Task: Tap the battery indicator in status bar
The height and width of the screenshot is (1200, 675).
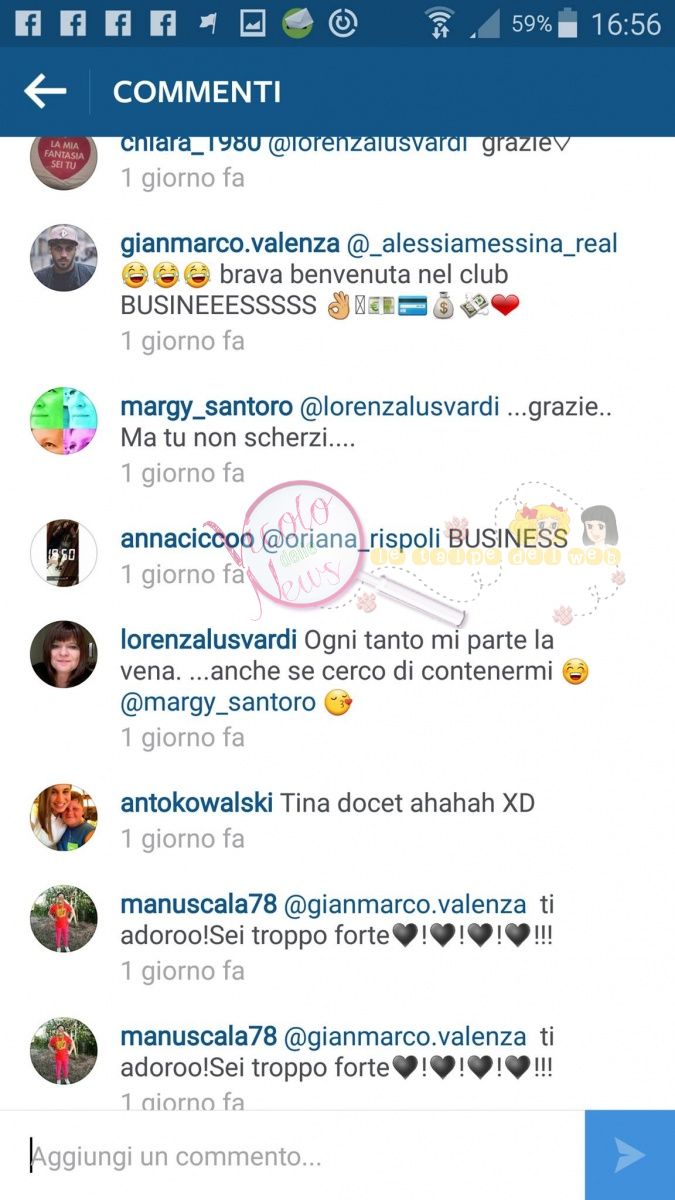Action: click(569, 23)
